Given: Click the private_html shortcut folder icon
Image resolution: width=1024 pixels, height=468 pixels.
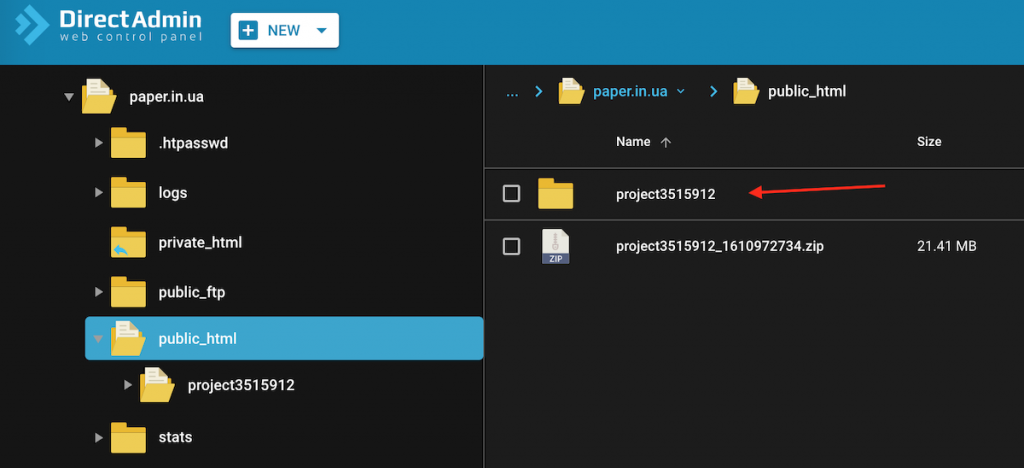Looking at the screenshot, I should (x=129, y=243).
